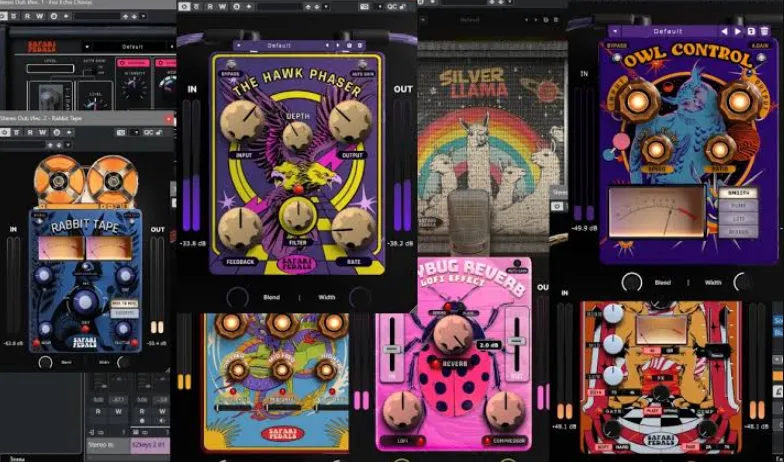Click the Feedback knob on Hawk Phaser
This screenshot has width=784, height=462.
[x=240, y=228]
